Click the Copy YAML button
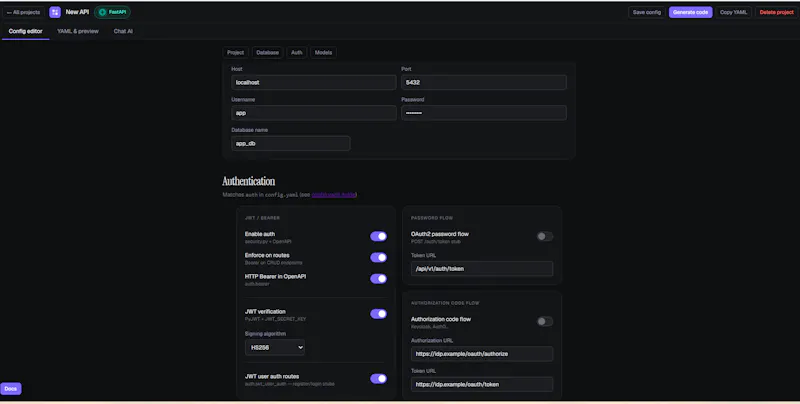Image resolution: width=800 pixels, height=404 pixels. 733,12
